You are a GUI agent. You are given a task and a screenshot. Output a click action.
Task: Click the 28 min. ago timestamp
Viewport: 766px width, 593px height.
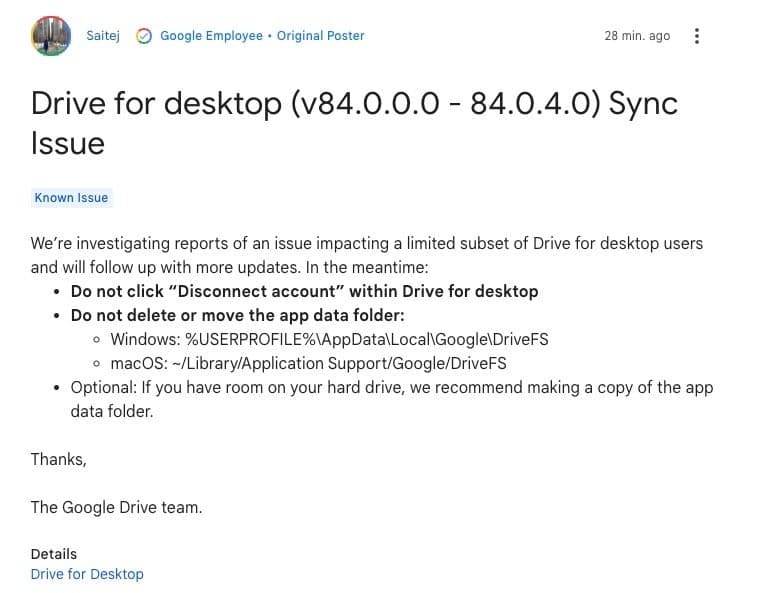point(637,36)
